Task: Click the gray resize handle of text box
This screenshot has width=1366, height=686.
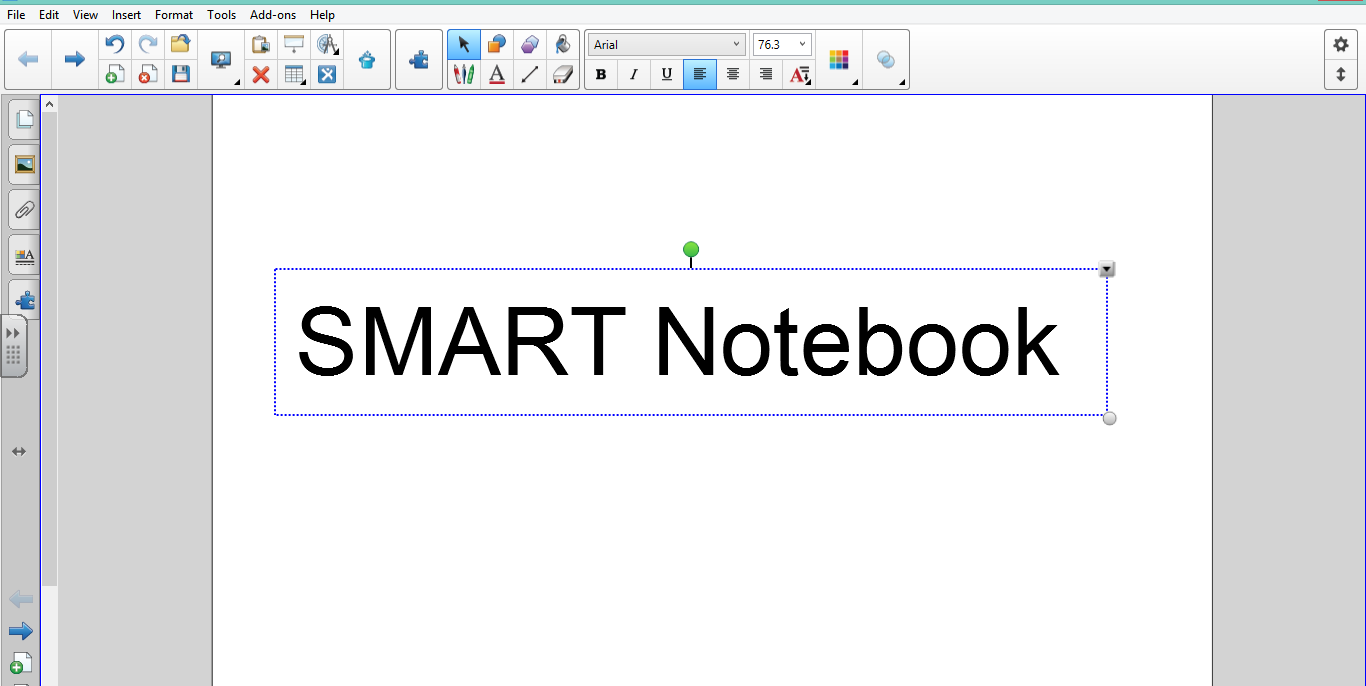Action: click(x=1109, y=418)
